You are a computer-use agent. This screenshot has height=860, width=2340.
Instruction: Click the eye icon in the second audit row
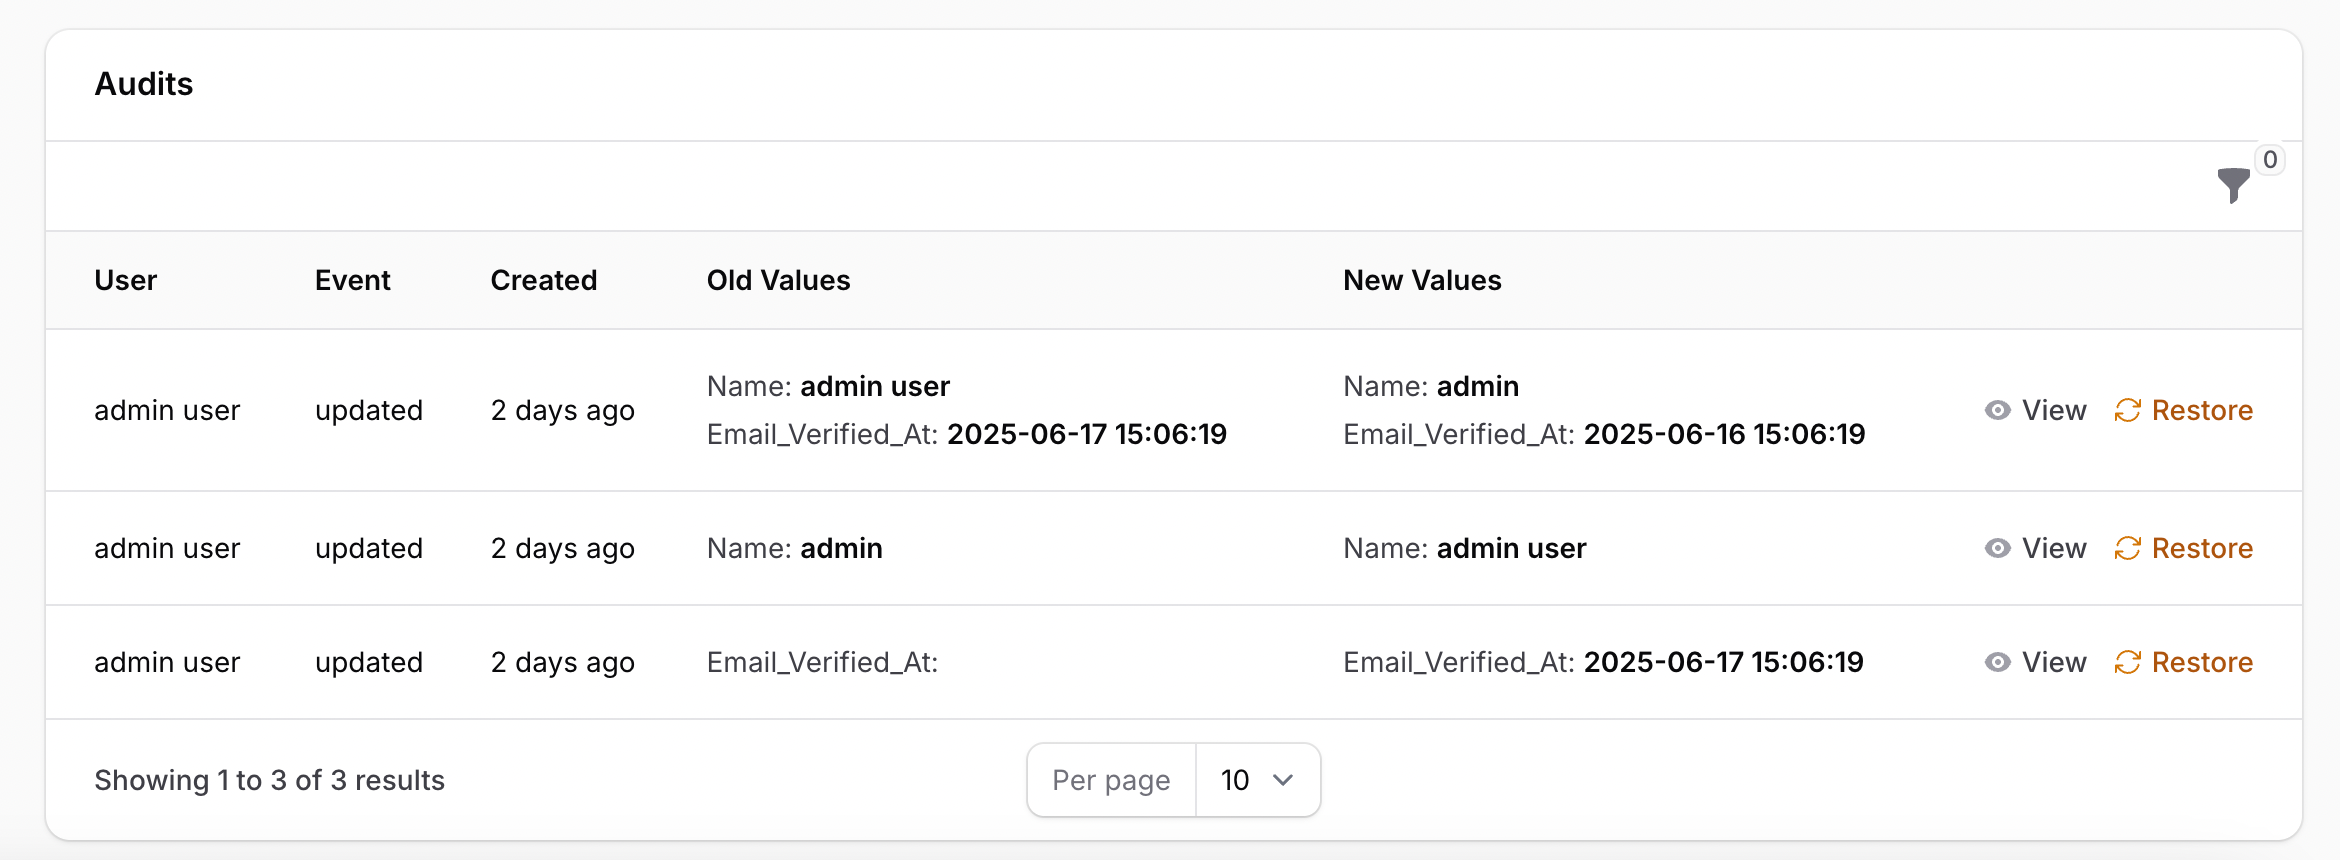[x=1997, y=548]
